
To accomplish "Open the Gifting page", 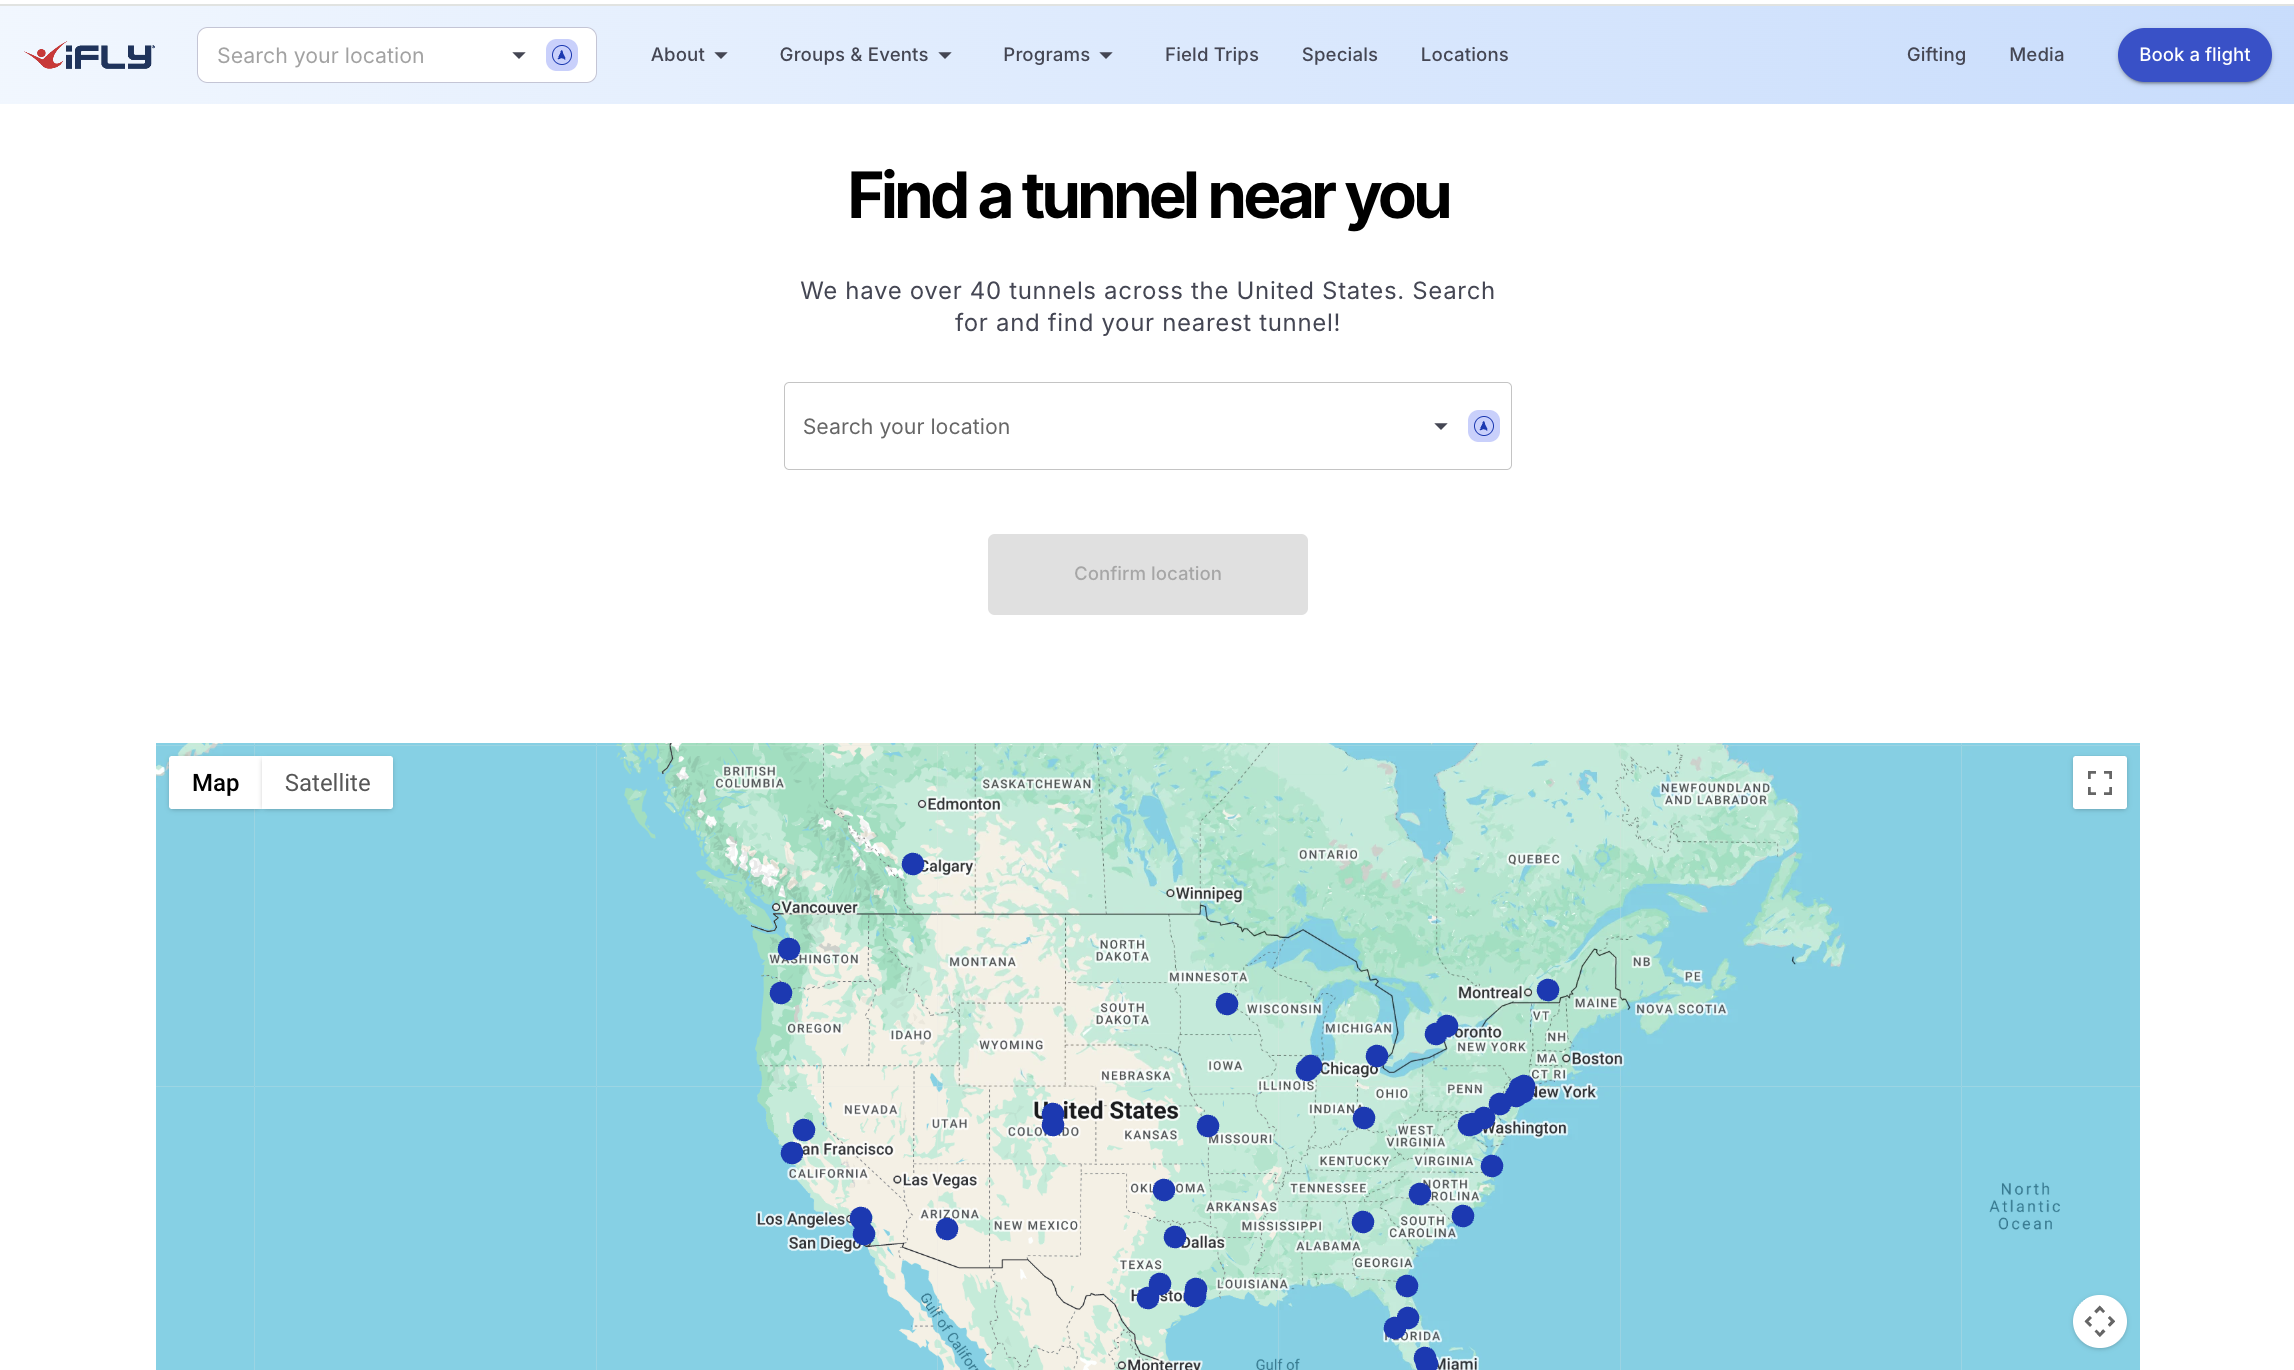I will [1936, 55].
